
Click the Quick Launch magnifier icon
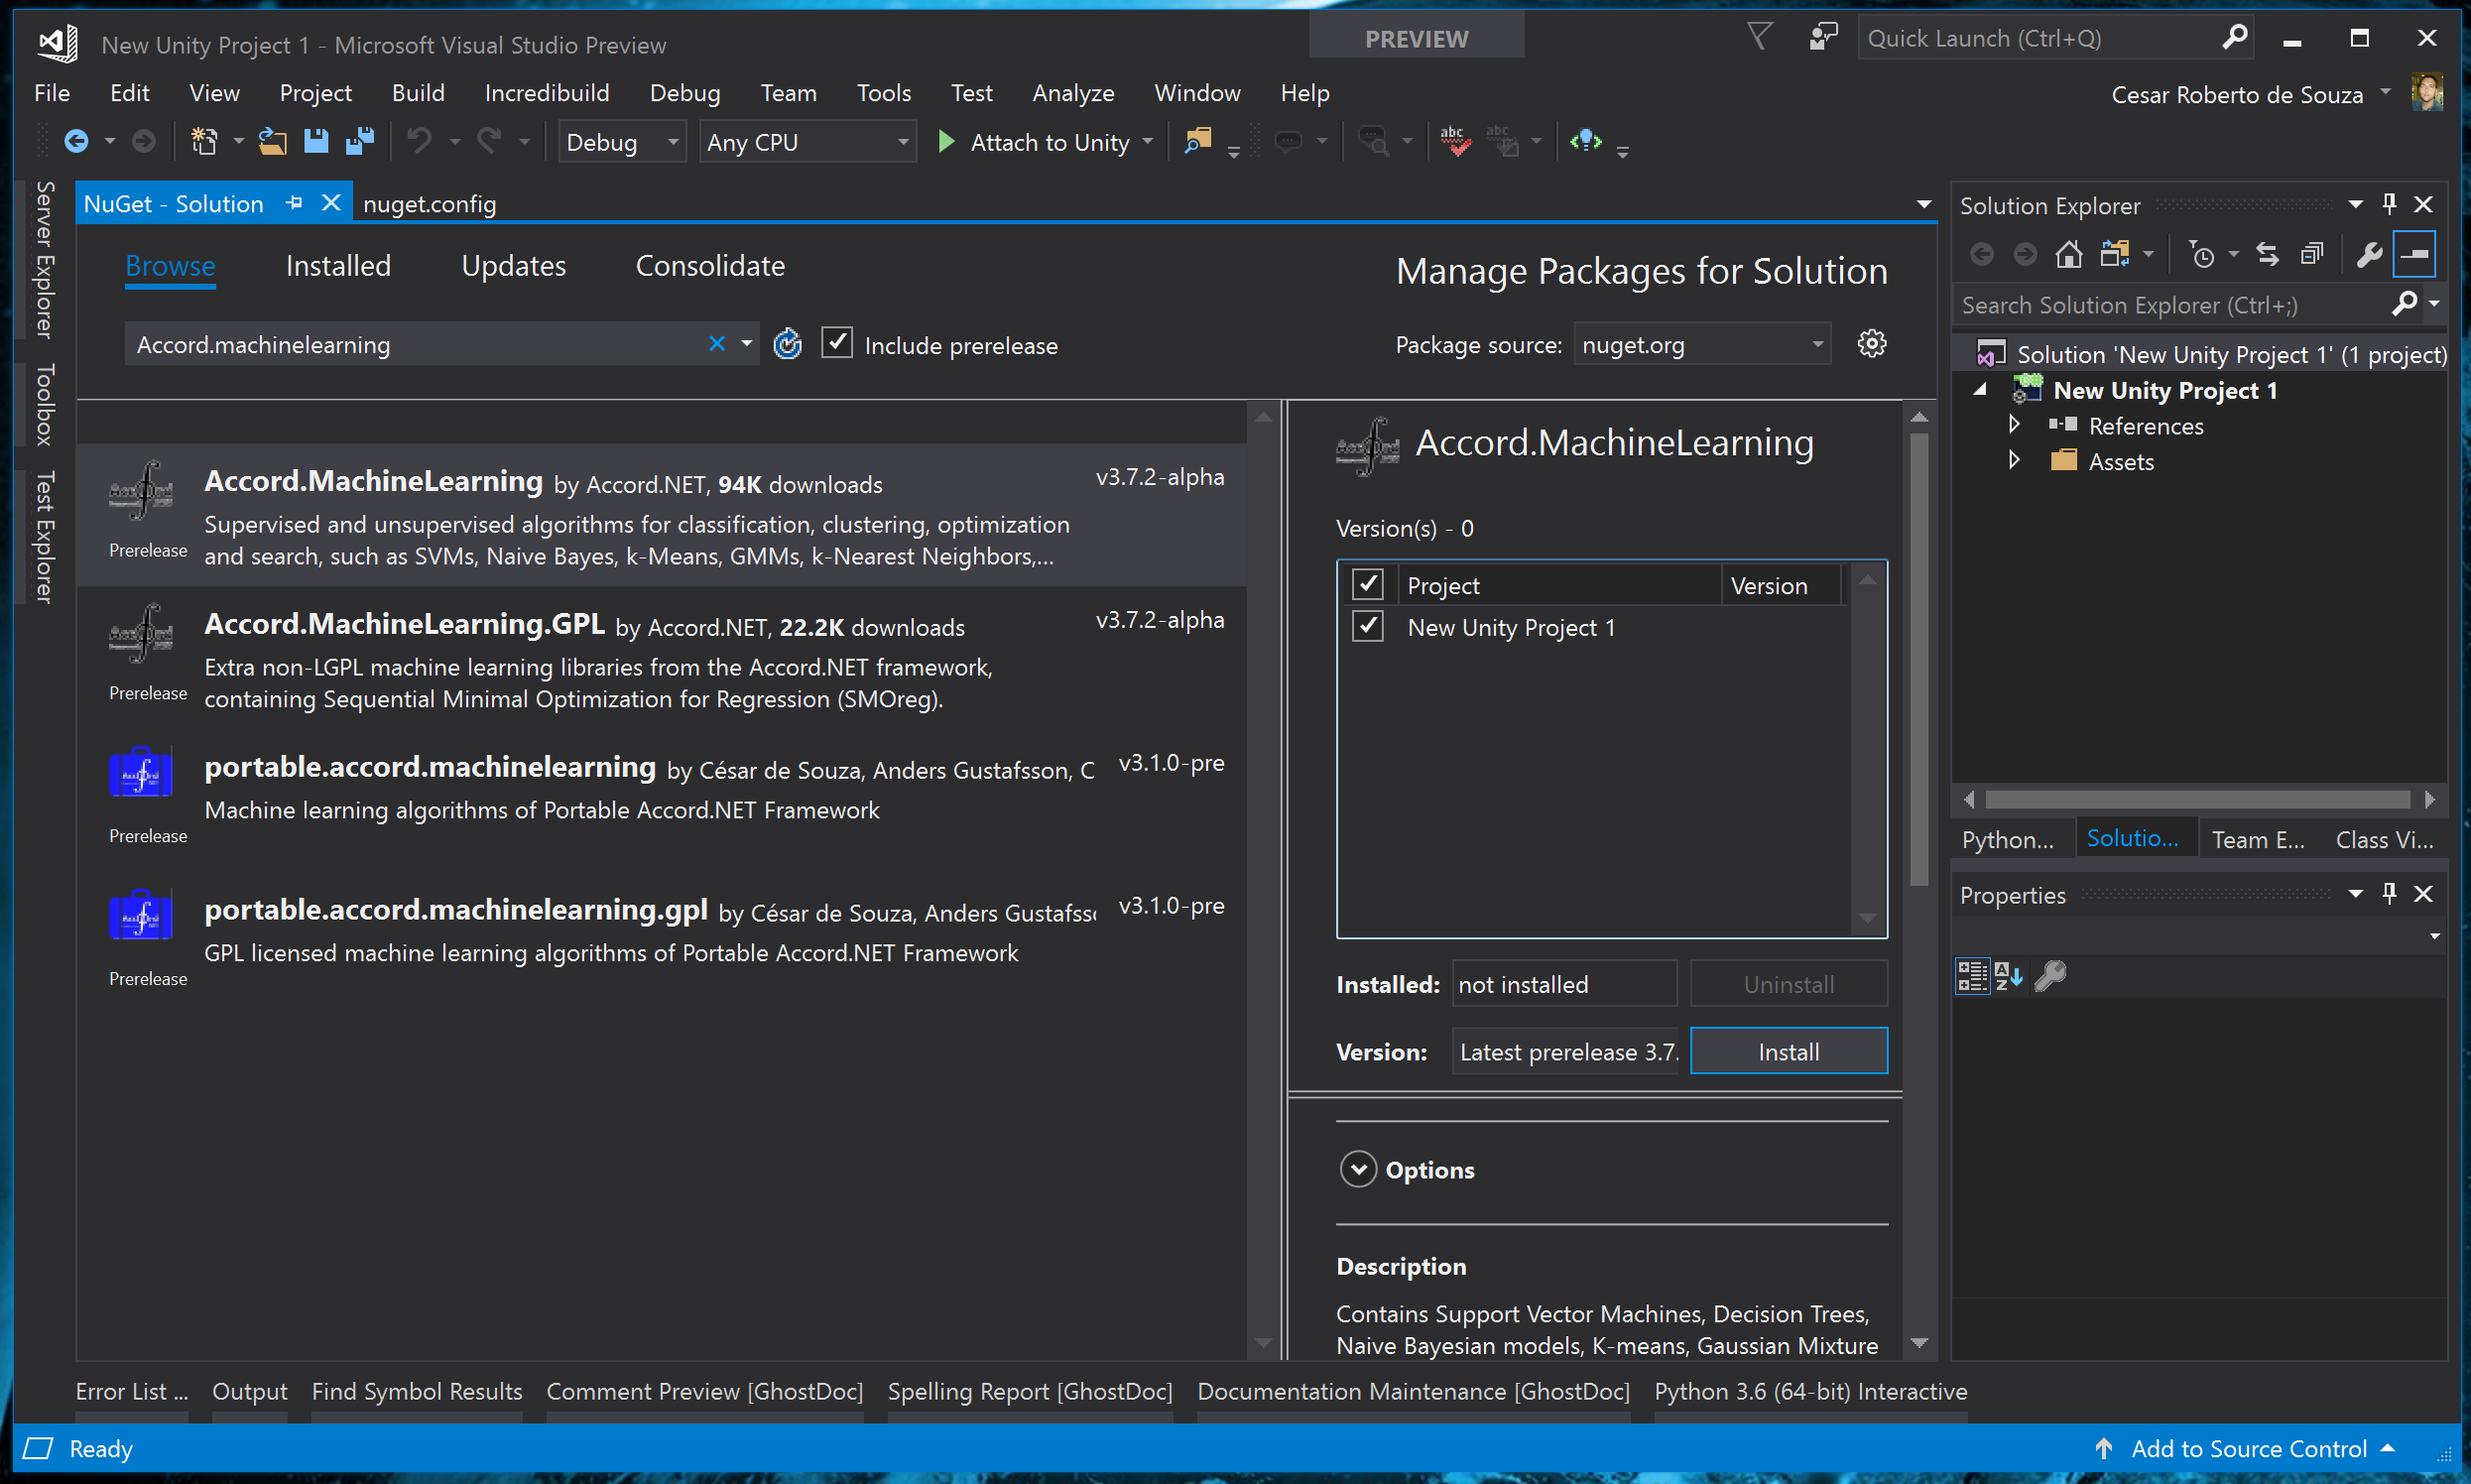pos(2234,37)
